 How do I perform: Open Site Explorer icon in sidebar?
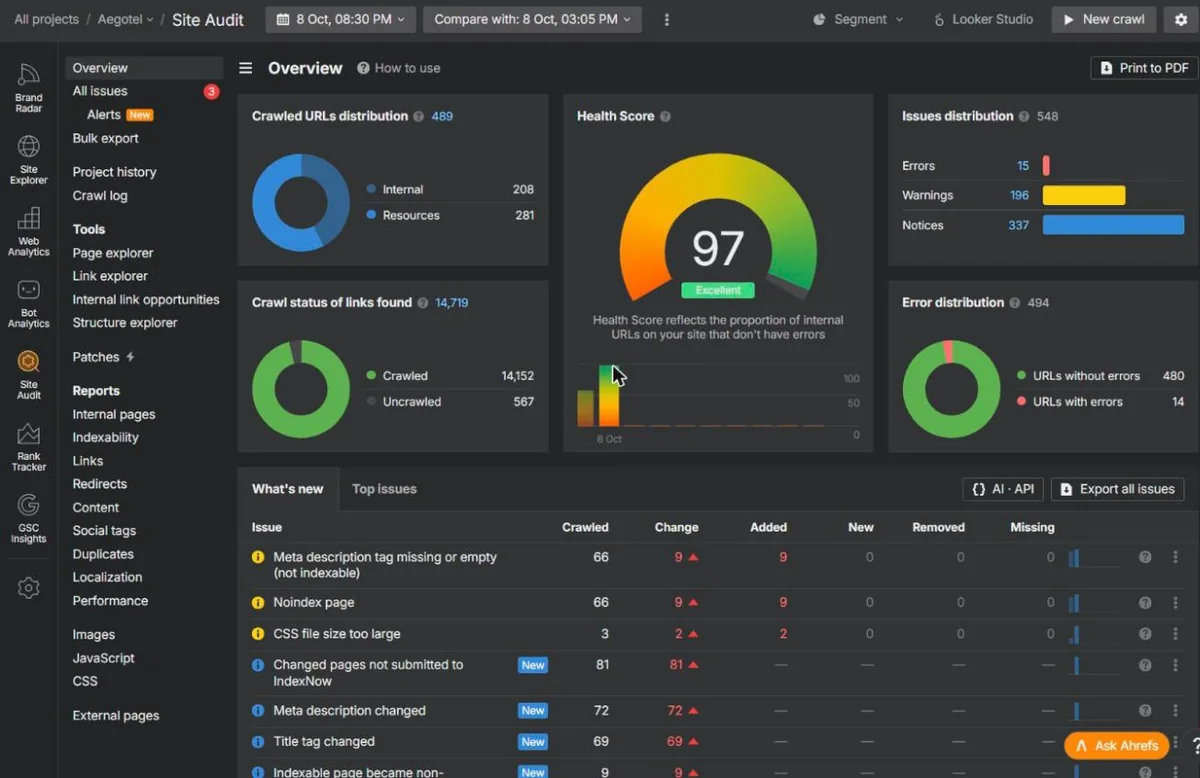coord(28,159)
